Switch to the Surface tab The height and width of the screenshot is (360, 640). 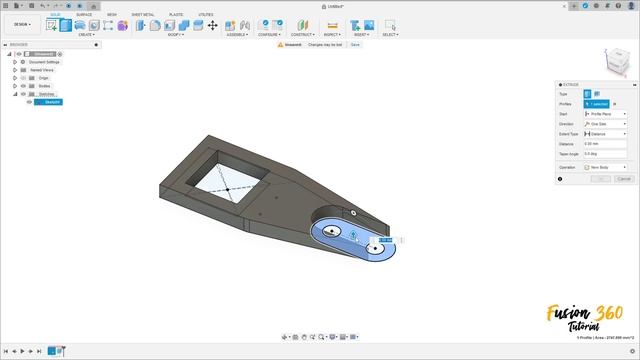click(x=84, y=15)
